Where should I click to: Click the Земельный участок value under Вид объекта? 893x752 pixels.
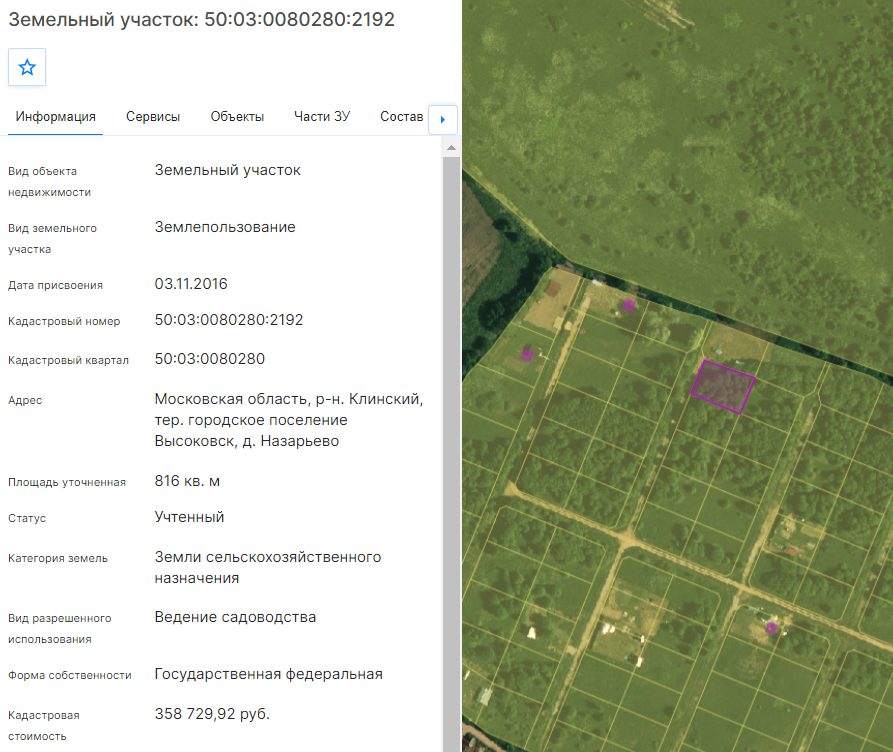(x=227, y=170)
